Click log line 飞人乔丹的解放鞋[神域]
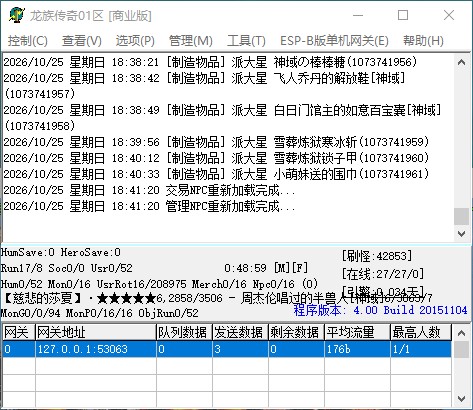This screenshot has width=473, height=410. (x=205, y=86)
